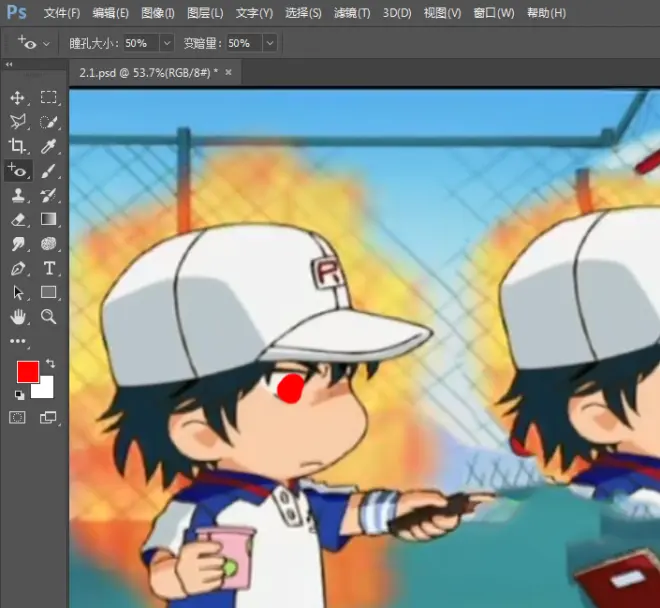Expand the pupil size 50% dropdown
660x608 pixels.
167,43
